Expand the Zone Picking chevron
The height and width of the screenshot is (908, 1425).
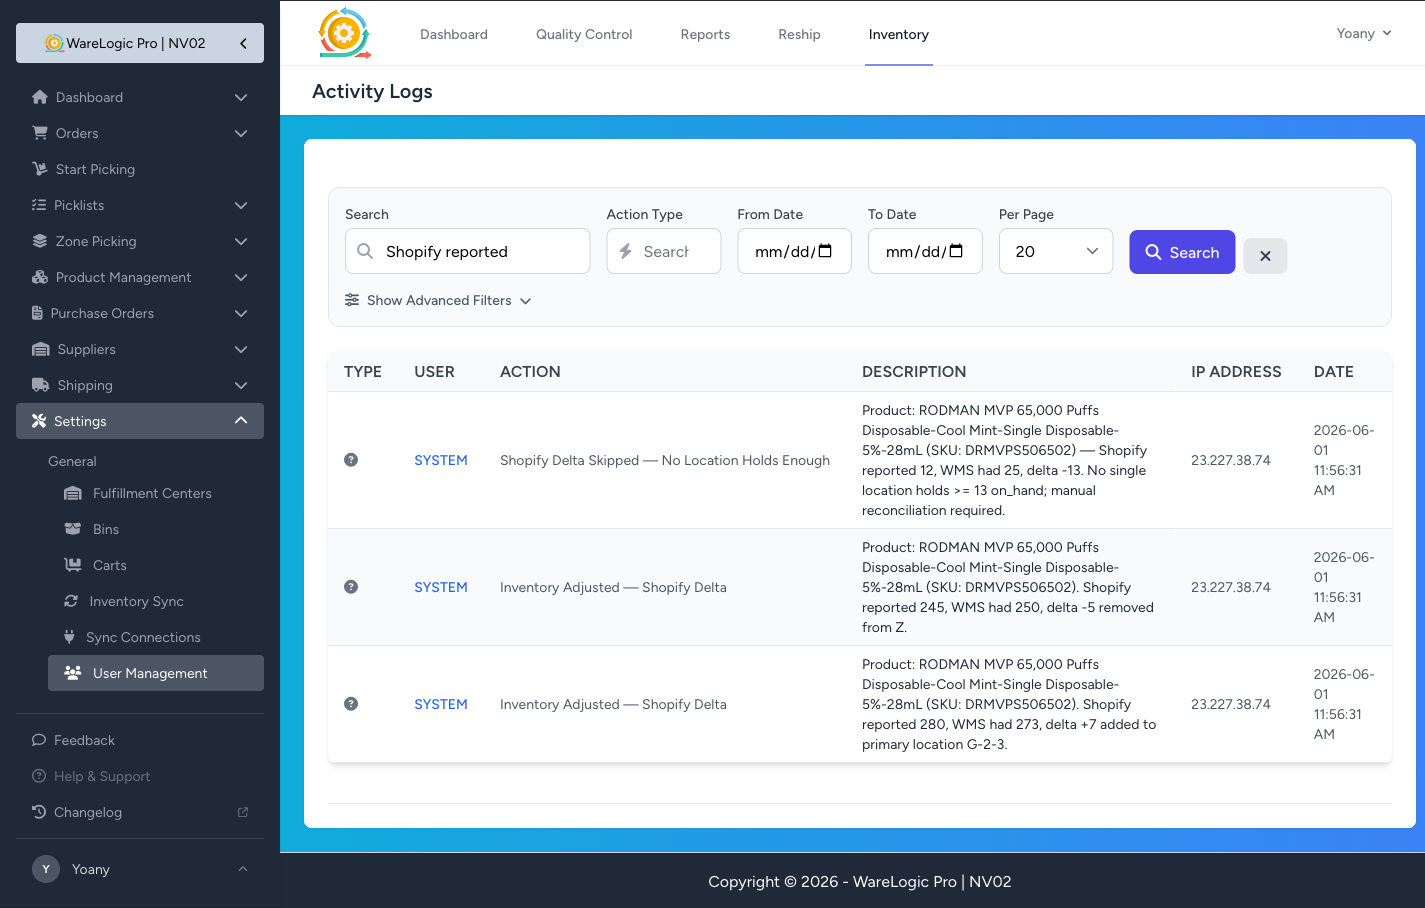tap(241, 241)
